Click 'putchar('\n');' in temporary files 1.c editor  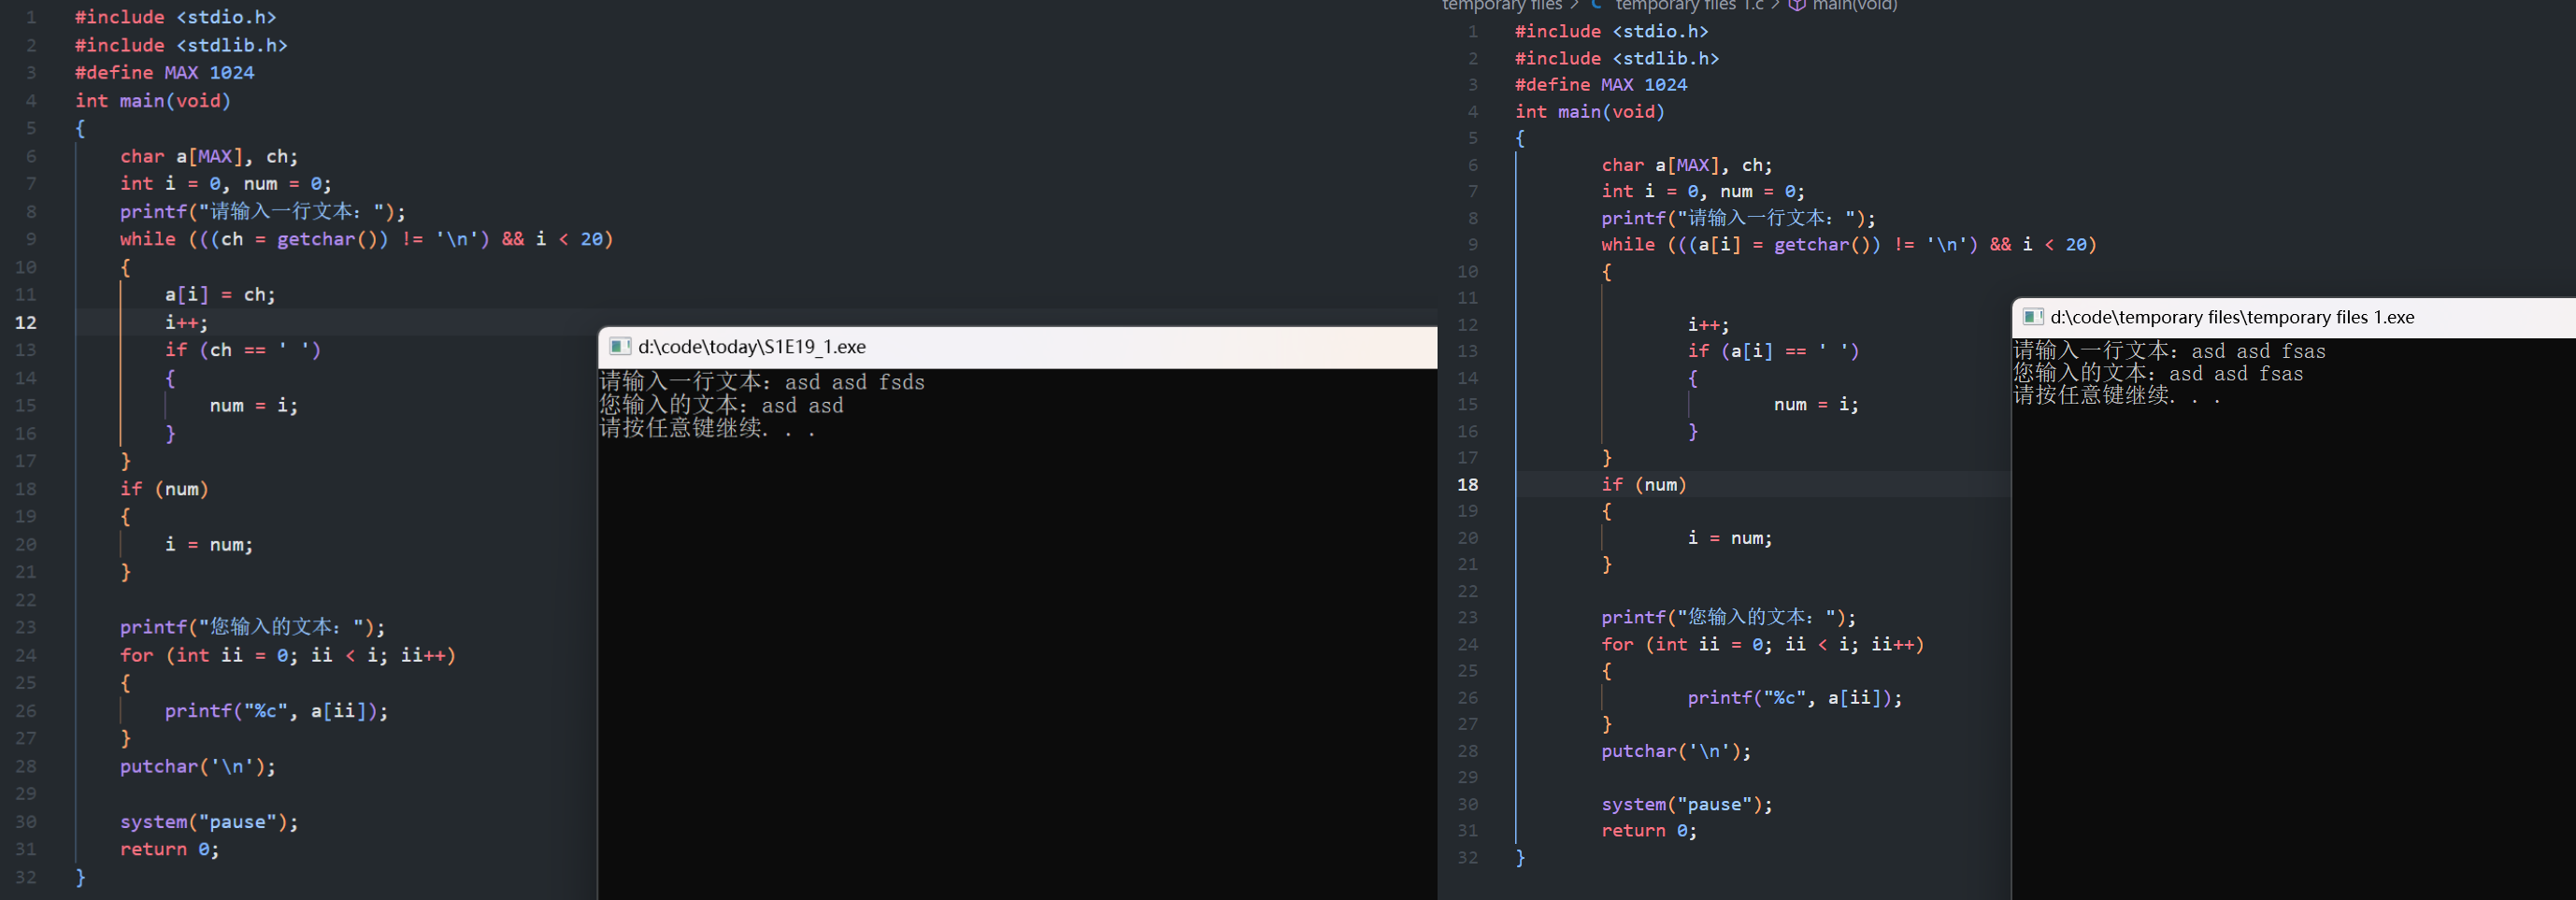(x=1676, y=751)
